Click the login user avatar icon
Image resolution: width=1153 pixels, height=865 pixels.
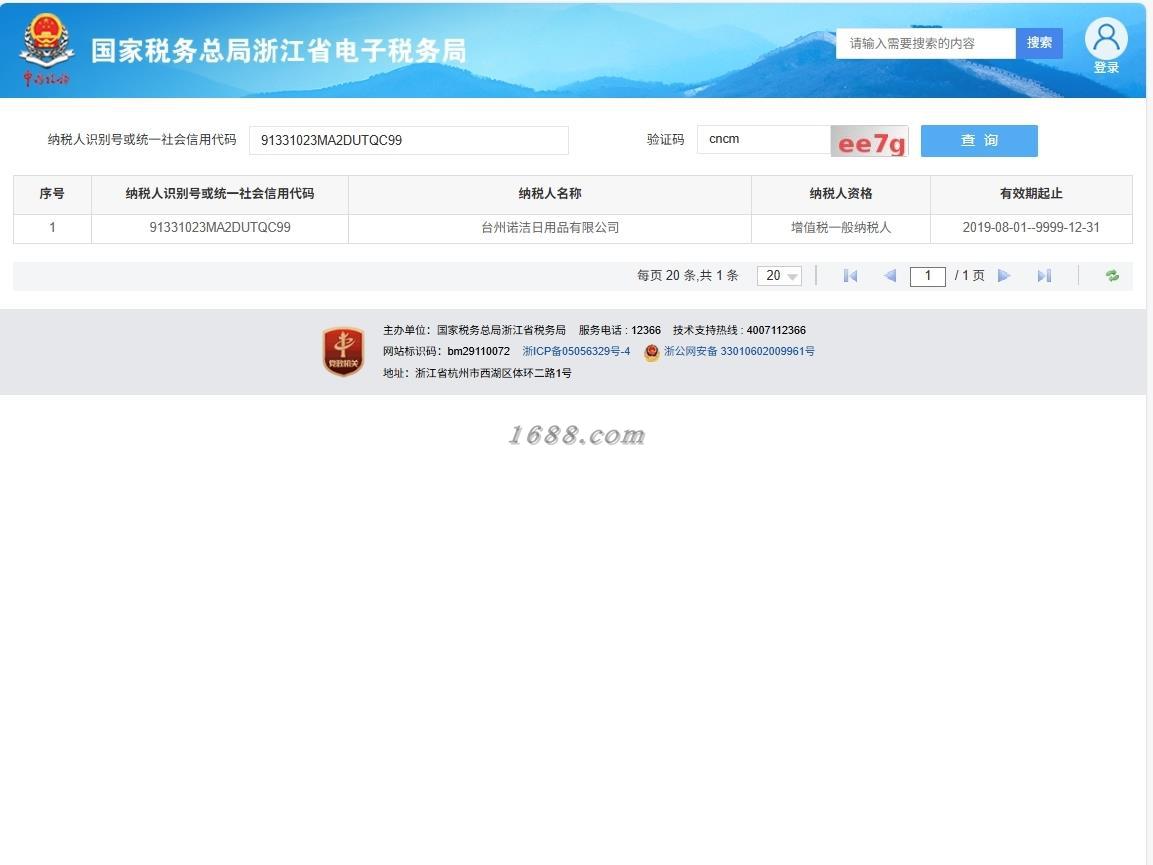pos(1106,38)
